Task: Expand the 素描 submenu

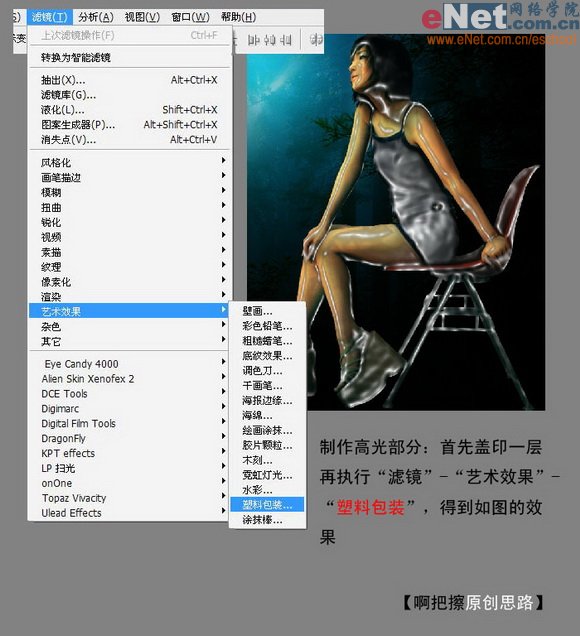Action: (x=130, y=252)
